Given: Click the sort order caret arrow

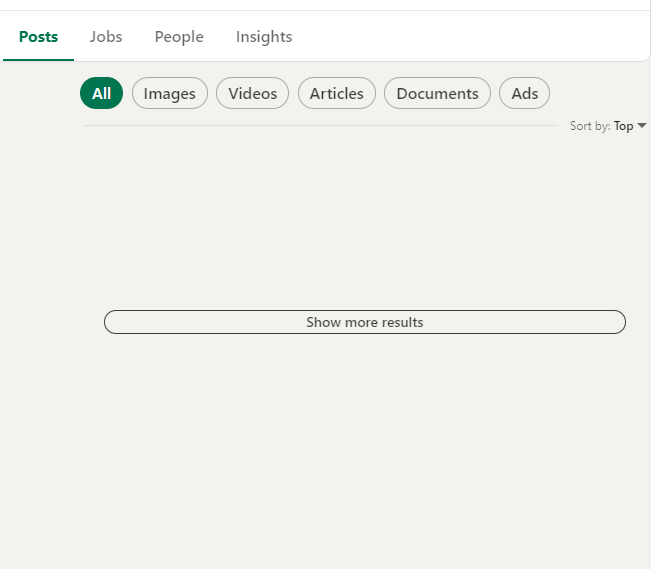Looking at the screenshot, I should tap(642, 126).
